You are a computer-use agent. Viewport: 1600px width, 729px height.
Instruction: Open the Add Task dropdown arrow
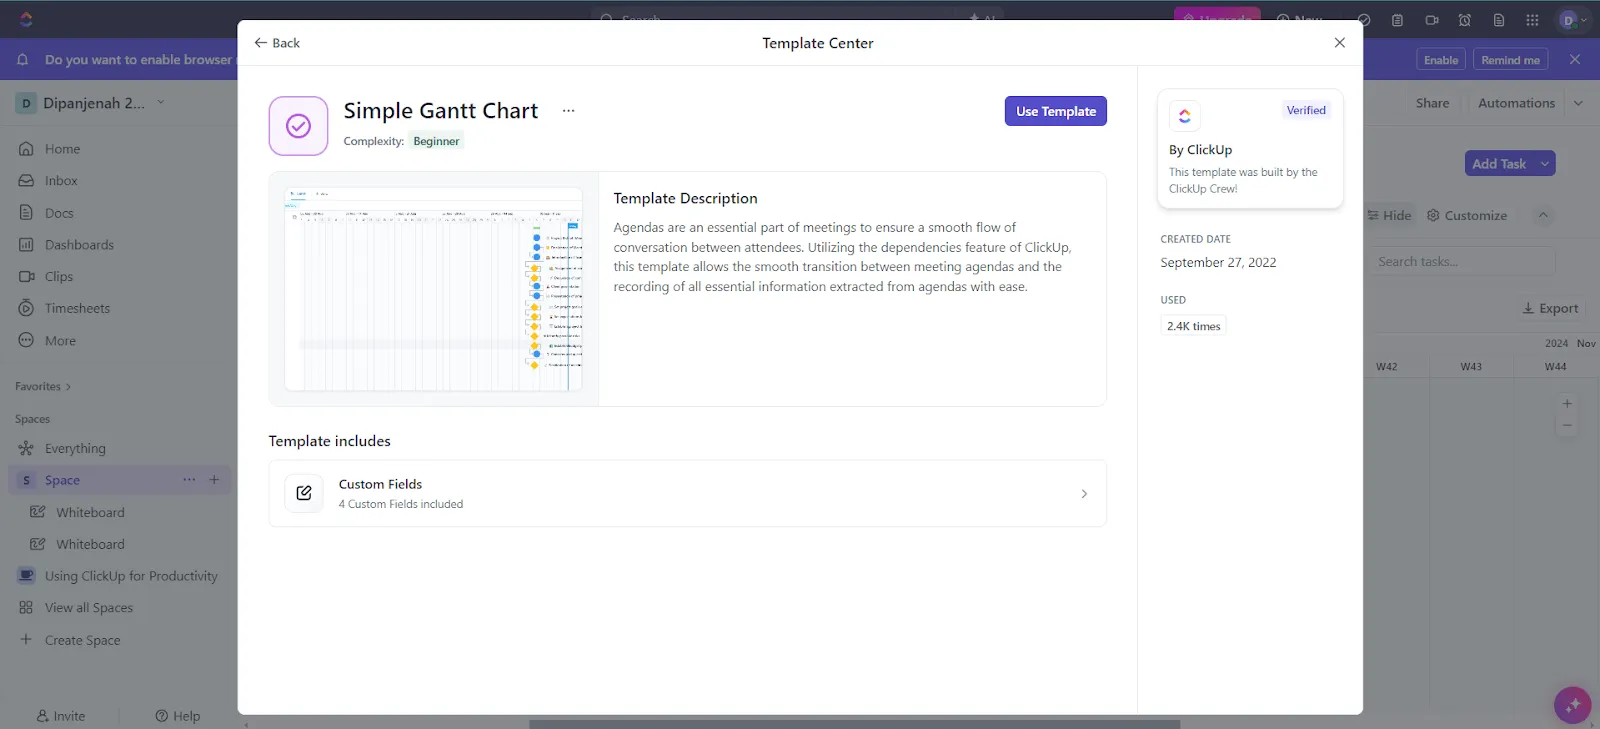tap(1545, 164)
